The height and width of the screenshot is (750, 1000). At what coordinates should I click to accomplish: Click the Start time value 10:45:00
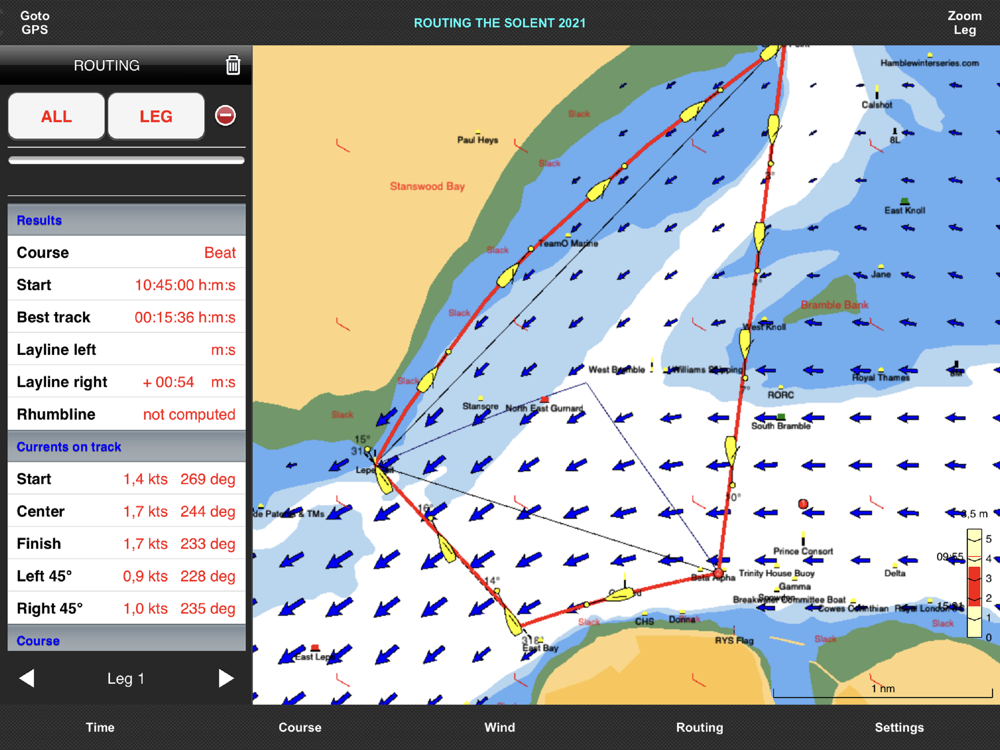click(185, 285)
